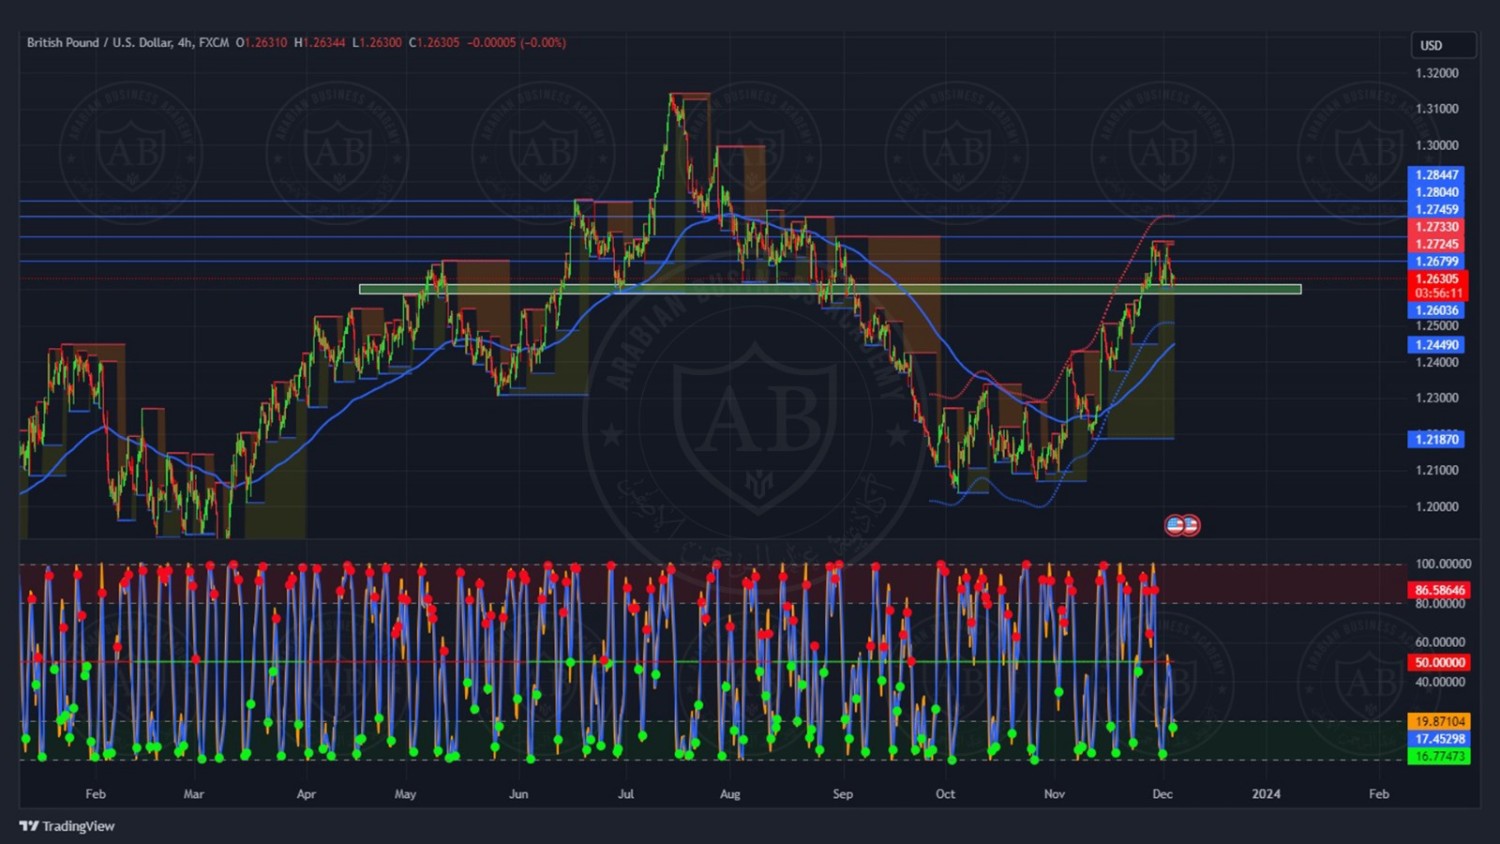
Task: Click the Dec label on time axis
Action: (x=1162, y=794)
